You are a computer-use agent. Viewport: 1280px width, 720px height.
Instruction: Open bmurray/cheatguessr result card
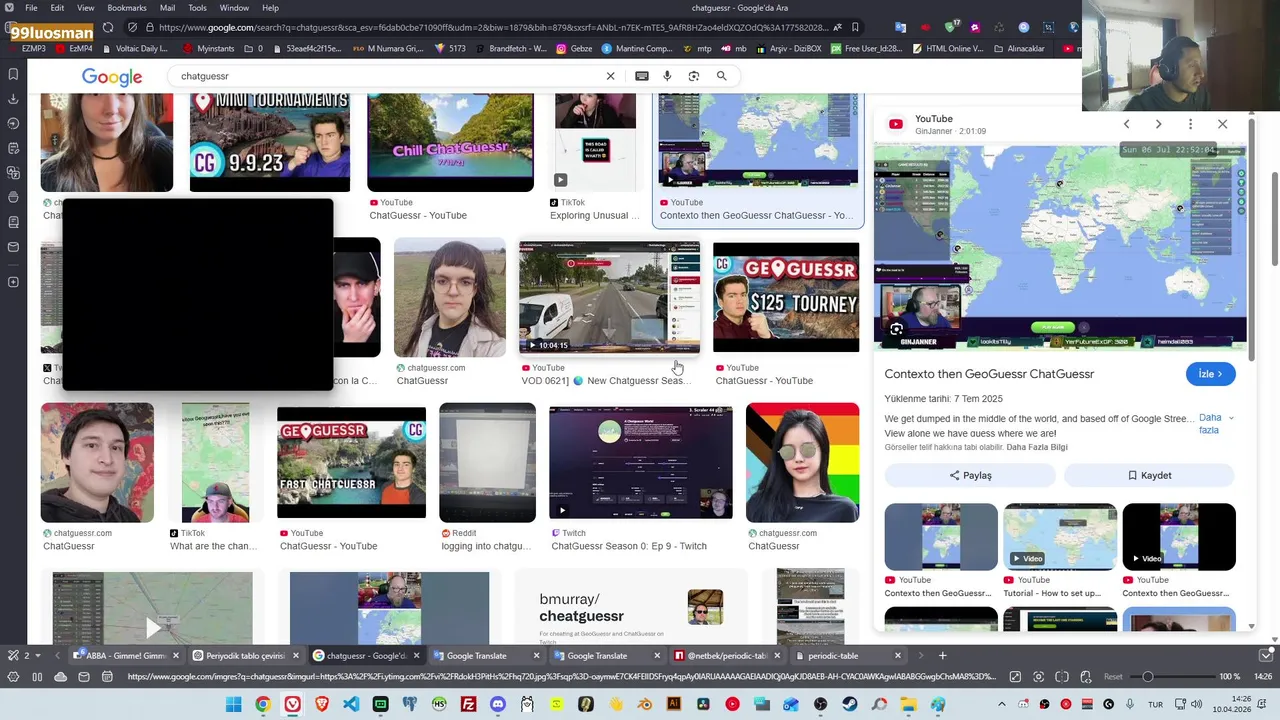tap(631, 608)
